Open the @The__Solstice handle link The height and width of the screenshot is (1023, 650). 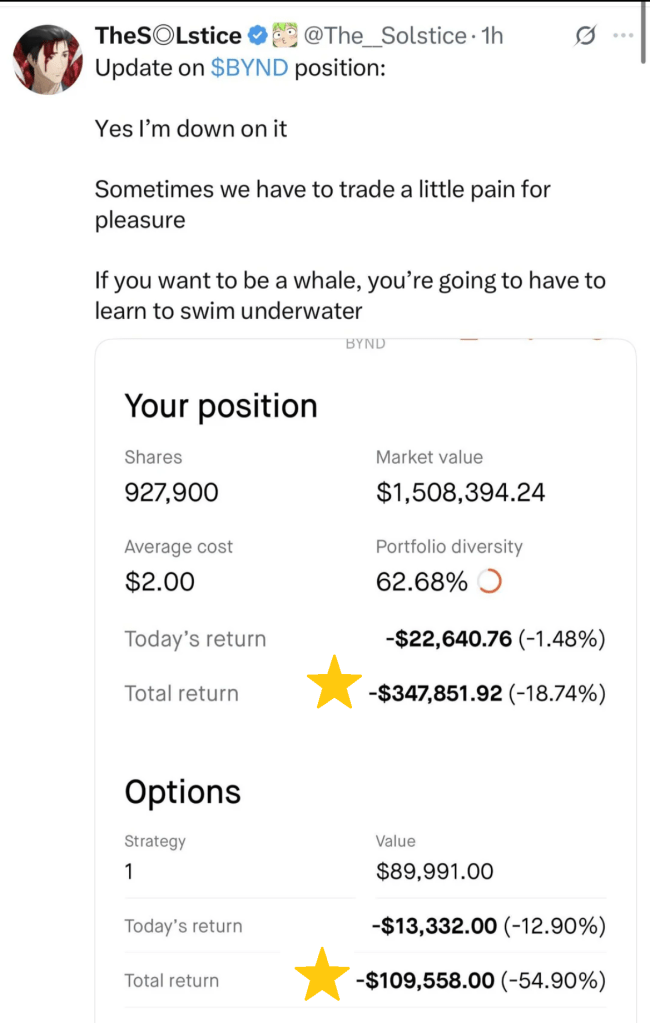click(x=386, y=37)
